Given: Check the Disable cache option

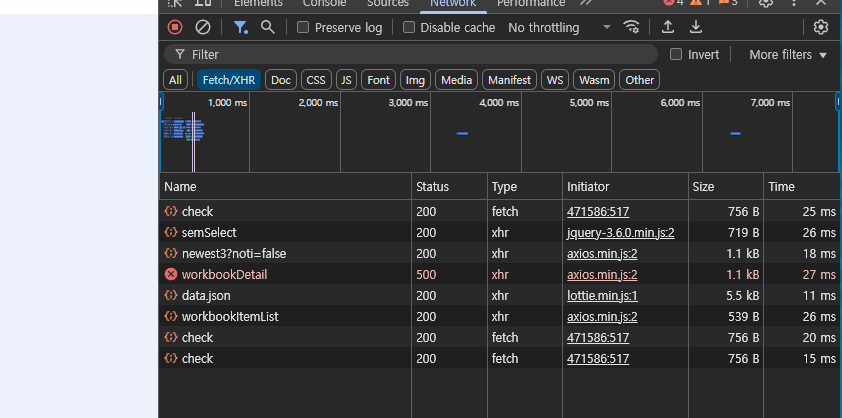Looking at the screenshot, I should [x=409, y=27].
